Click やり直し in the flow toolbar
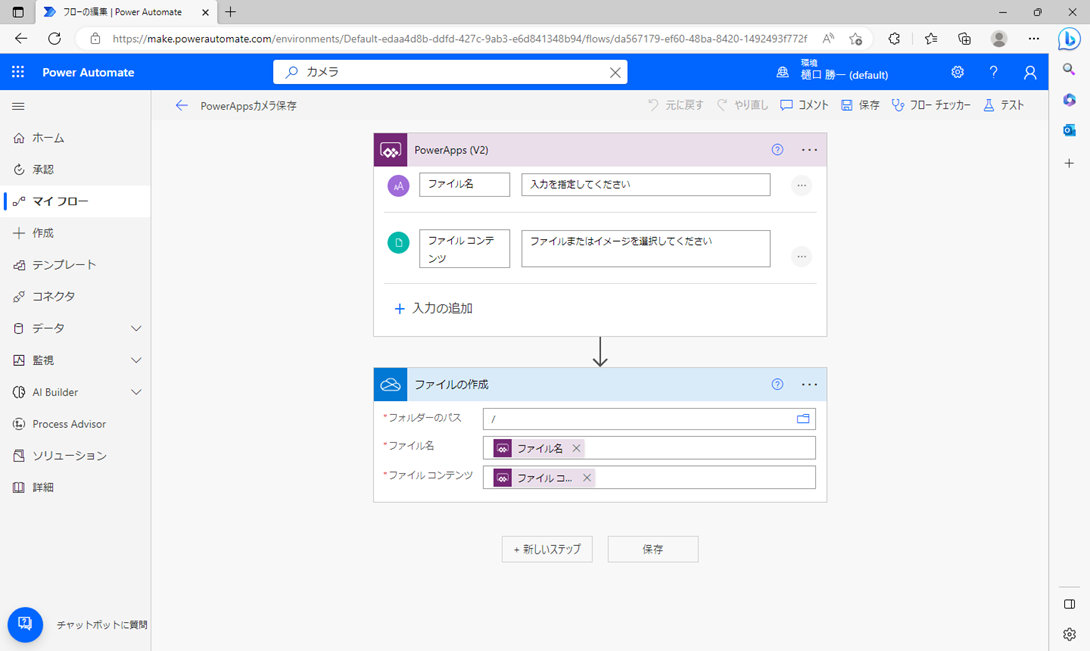 (742, 105)
